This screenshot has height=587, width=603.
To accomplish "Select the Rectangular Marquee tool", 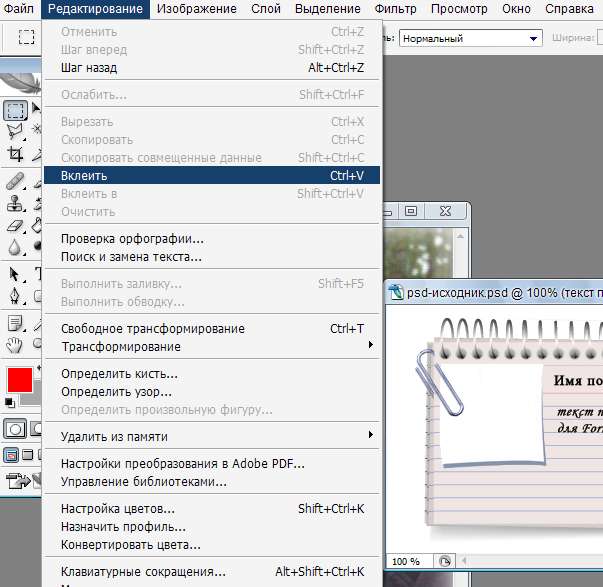I will (x=15, y=110).
